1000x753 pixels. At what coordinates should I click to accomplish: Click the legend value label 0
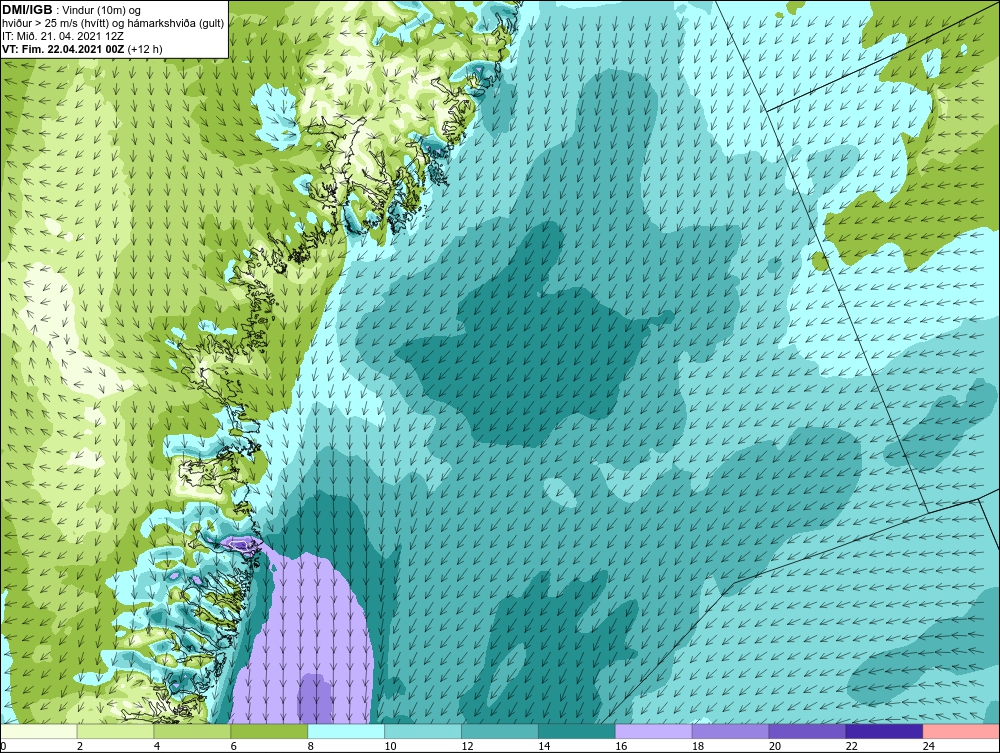pos(3,746)
